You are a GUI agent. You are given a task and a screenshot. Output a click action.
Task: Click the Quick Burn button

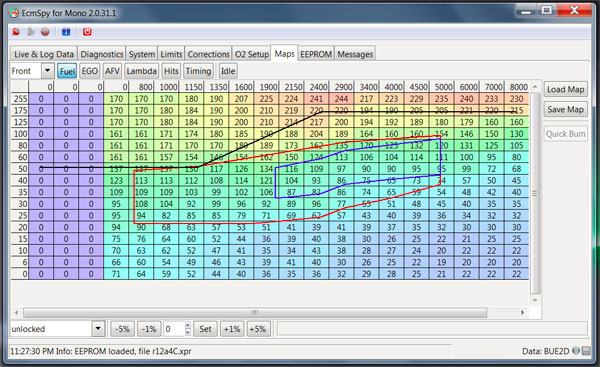[565, 134]
